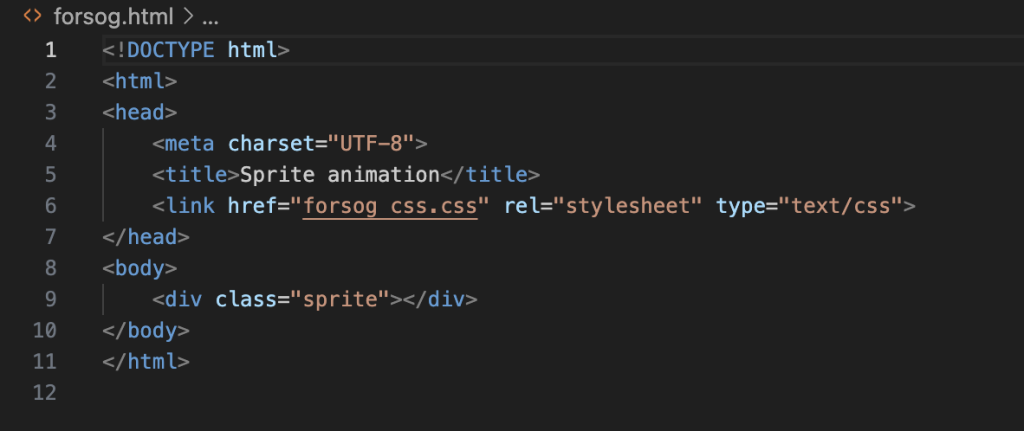Place cursor in Sprite animation title text
The image size is (1024, 431).
(x=340, y=175)
